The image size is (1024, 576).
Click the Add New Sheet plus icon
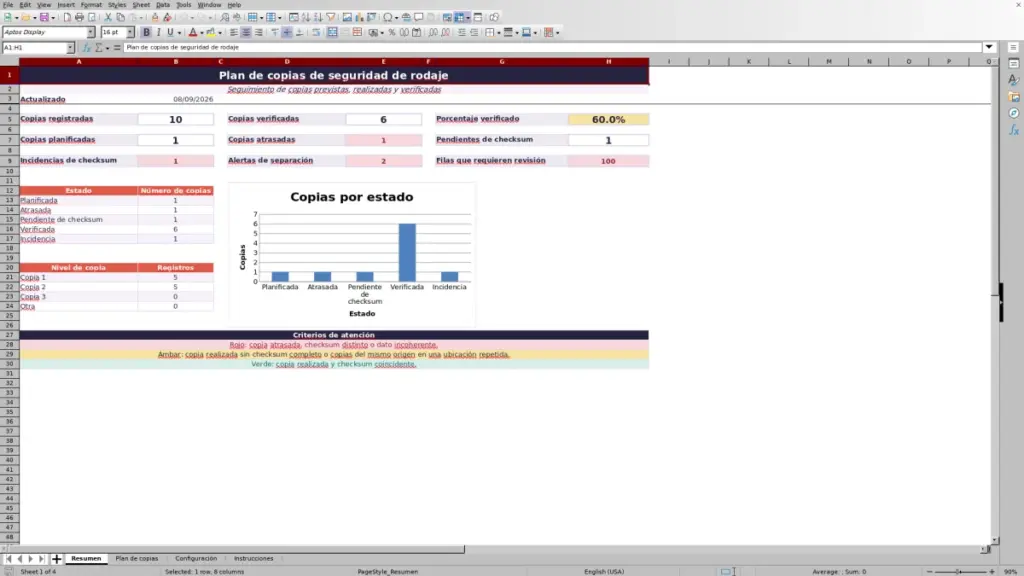click(x=56, y=558)
